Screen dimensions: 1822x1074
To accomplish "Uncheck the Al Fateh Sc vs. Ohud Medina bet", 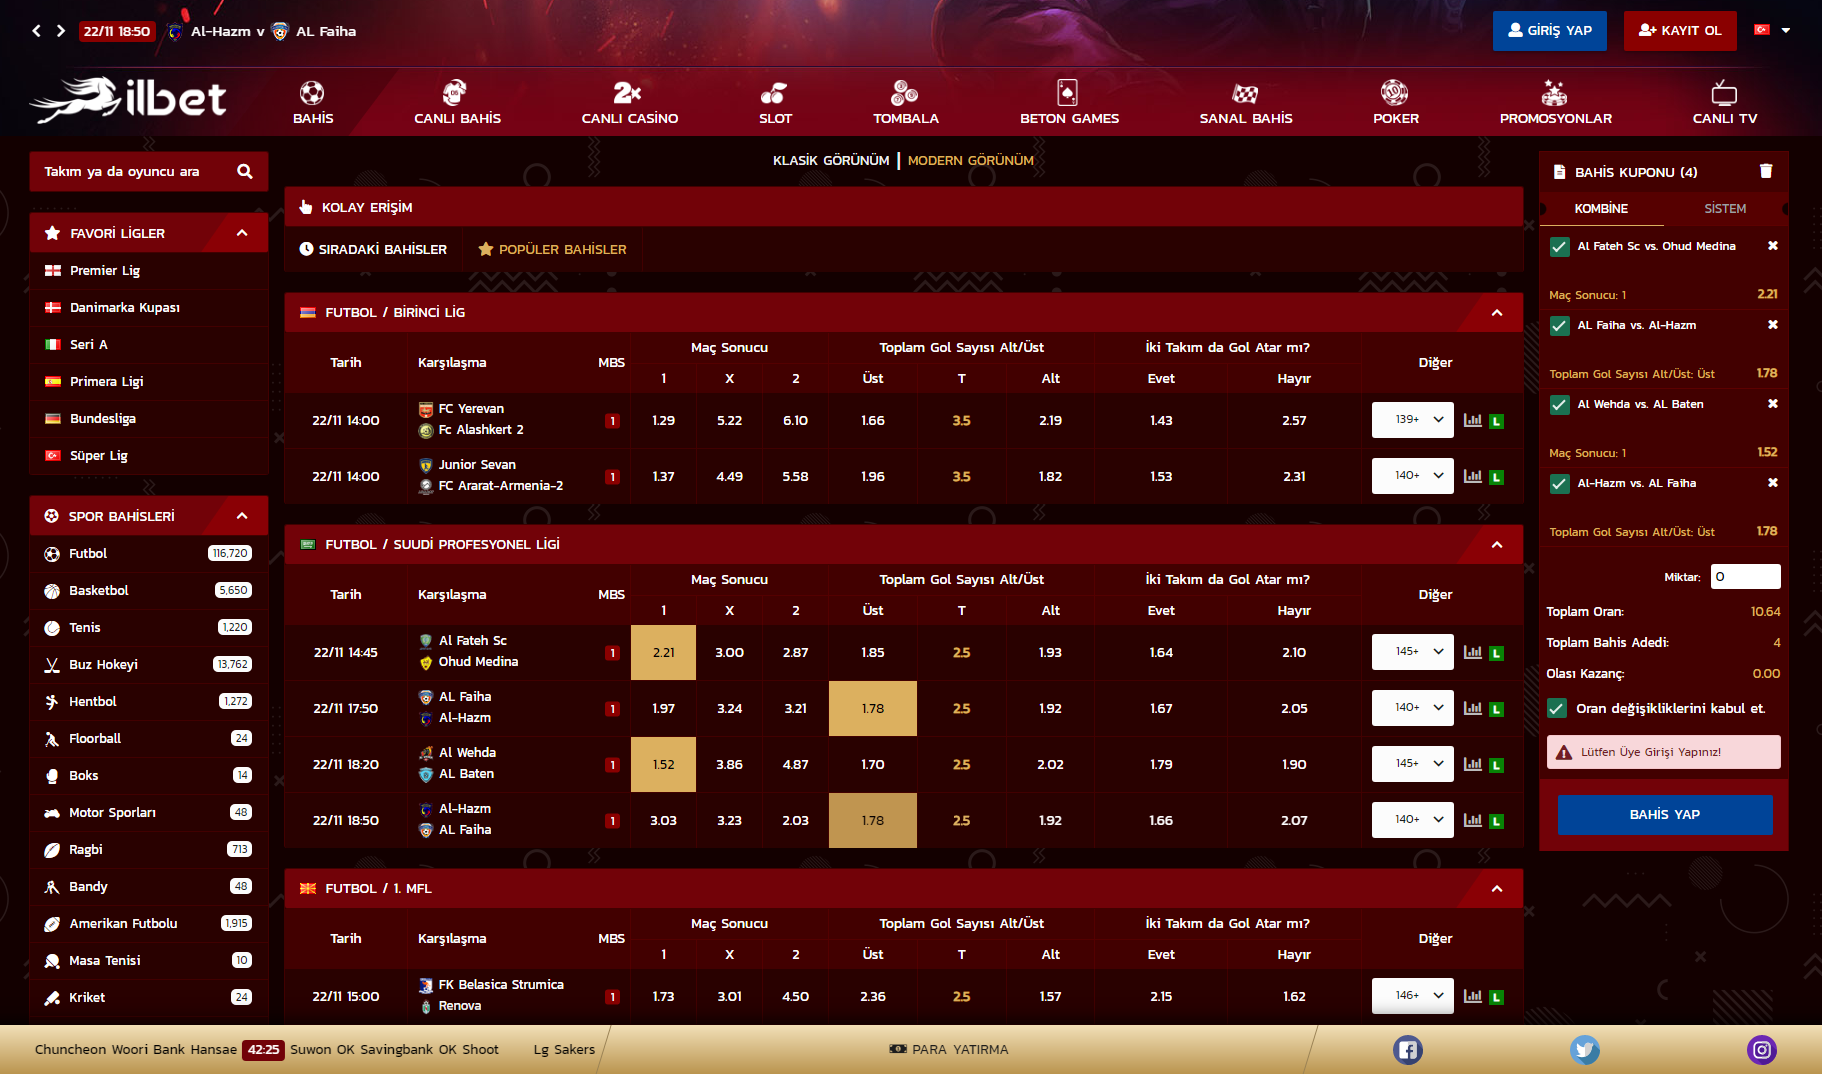I will click(1559, 247).
